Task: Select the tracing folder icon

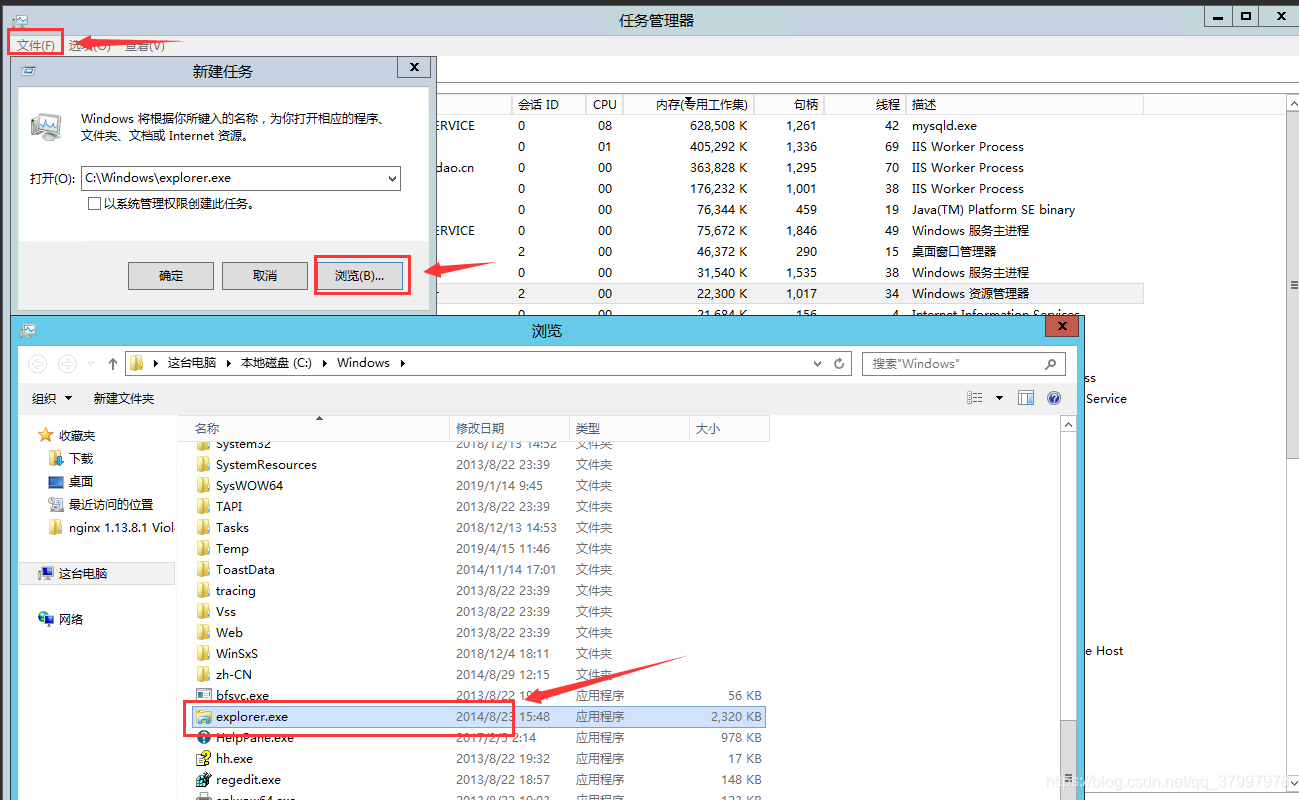Action: click(204, 591)
